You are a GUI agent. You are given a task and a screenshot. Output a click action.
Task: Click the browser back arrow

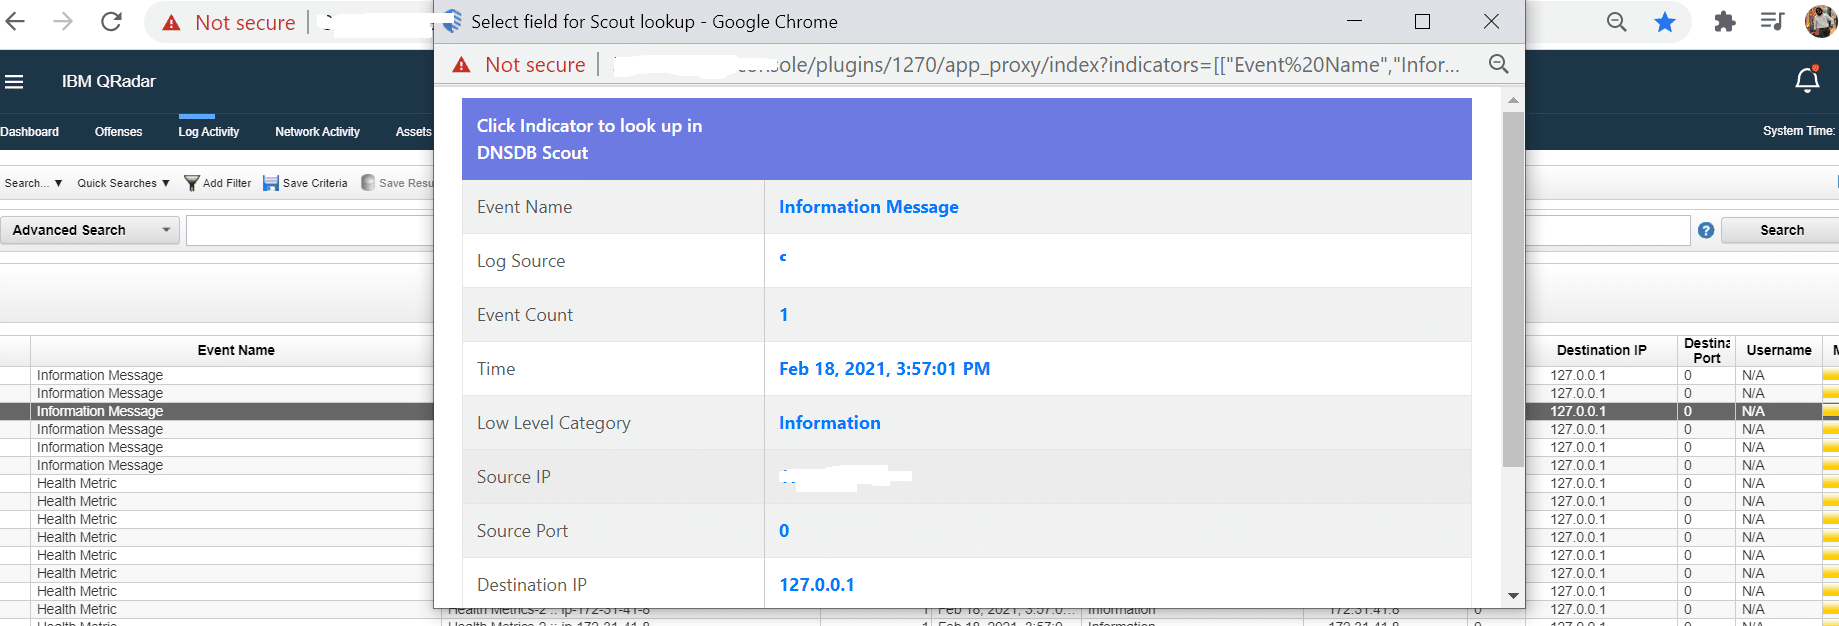click(x=15, y=21)
